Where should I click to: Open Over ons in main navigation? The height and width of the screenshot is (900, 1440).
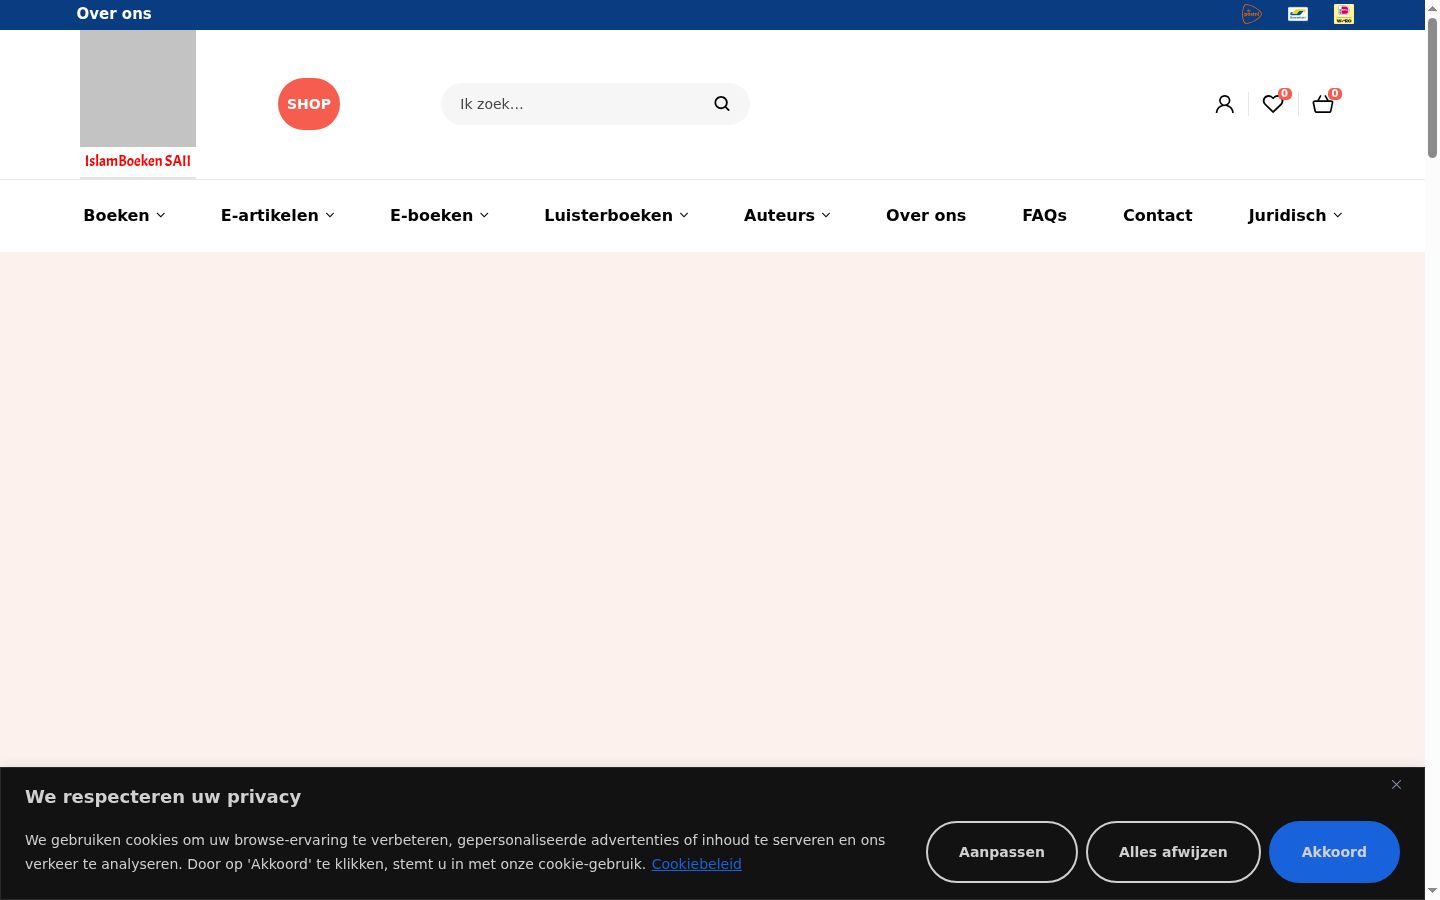(926, 215)
